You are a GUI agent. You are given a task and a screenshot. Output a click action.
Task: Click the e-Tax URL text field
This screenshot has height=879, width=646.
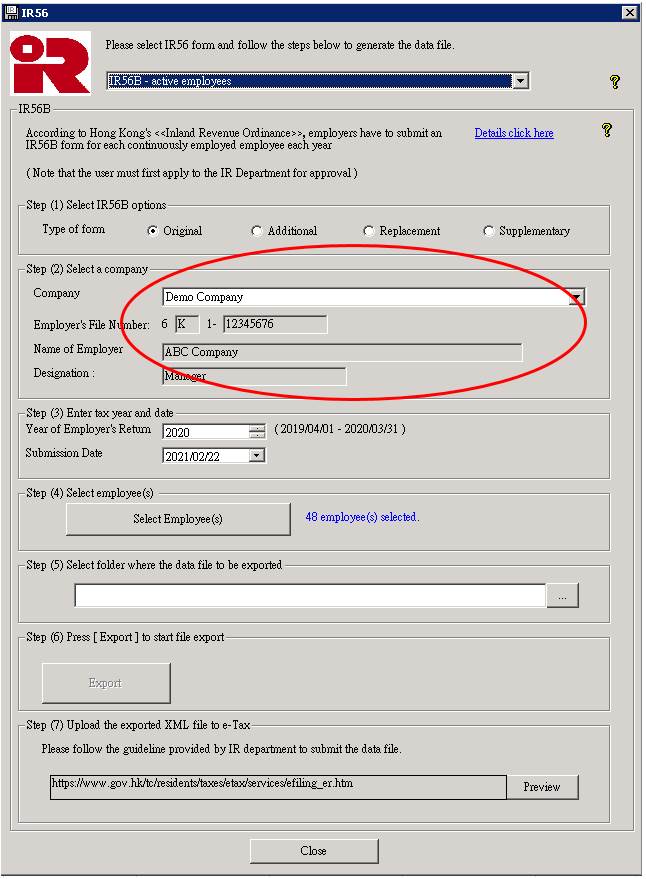click(x=278, y=786)
